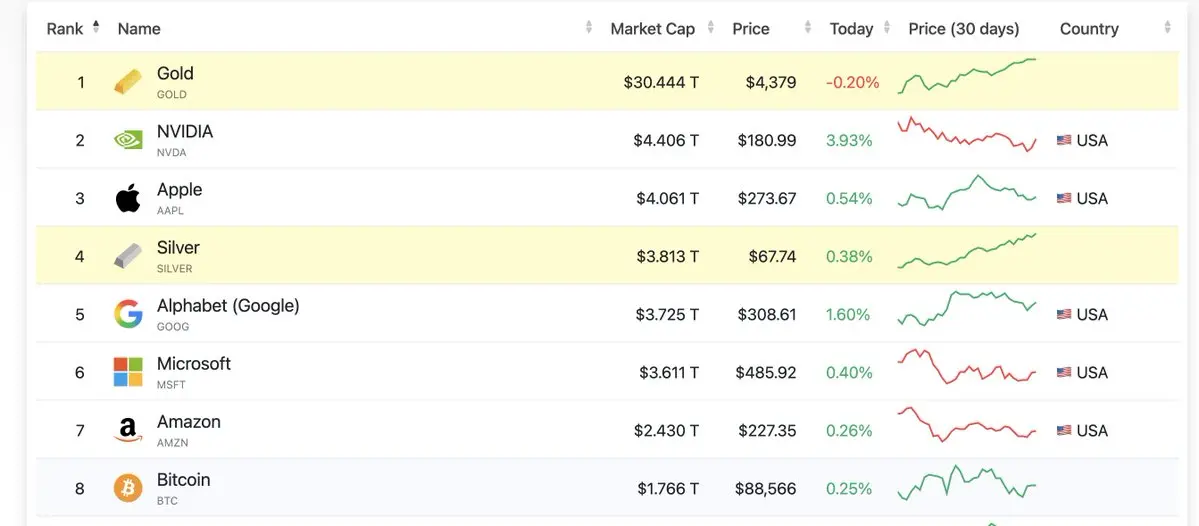Click the Microsoft logo icon
This screenshot has height=526, width=1199.
coord(128,372)
